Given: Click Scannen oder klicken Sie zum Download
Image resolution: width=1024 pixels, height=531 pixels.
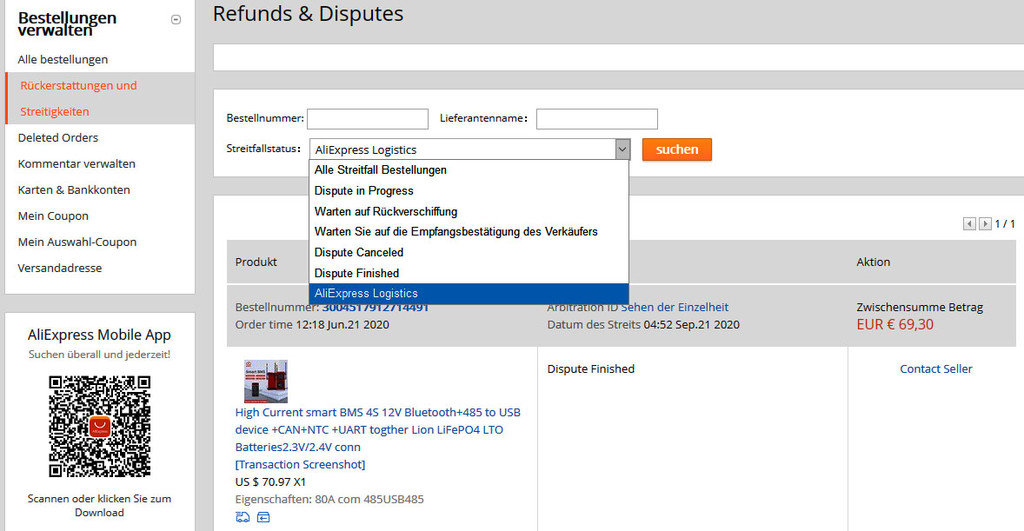Looking at the screenshot, I should pyautogui.click(x=99, y=506).
